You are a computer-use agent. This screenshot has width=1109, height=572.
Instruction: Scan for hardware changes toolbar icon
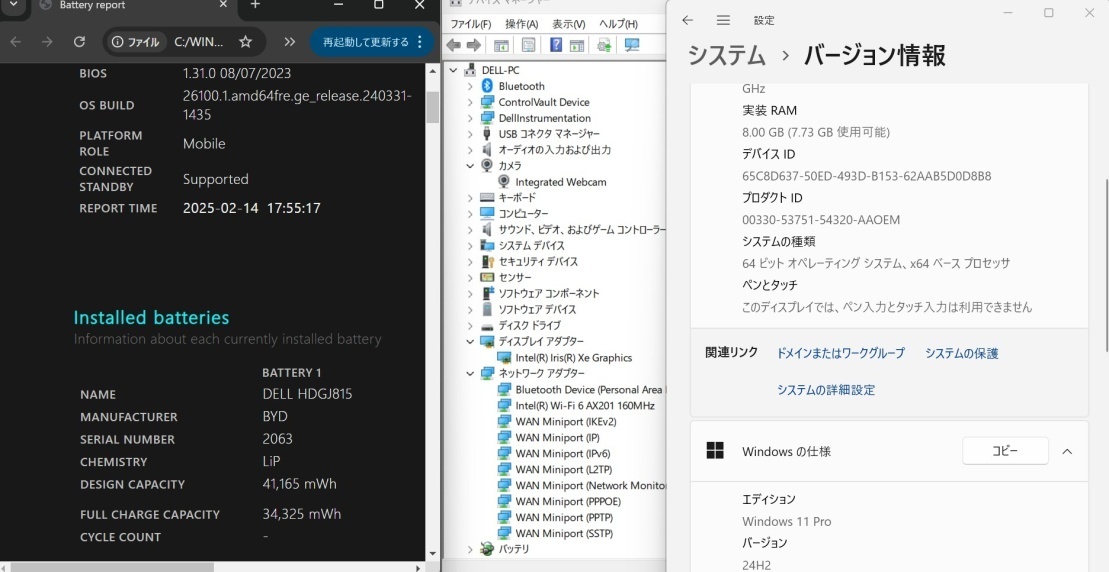click(x=632, y=45)
